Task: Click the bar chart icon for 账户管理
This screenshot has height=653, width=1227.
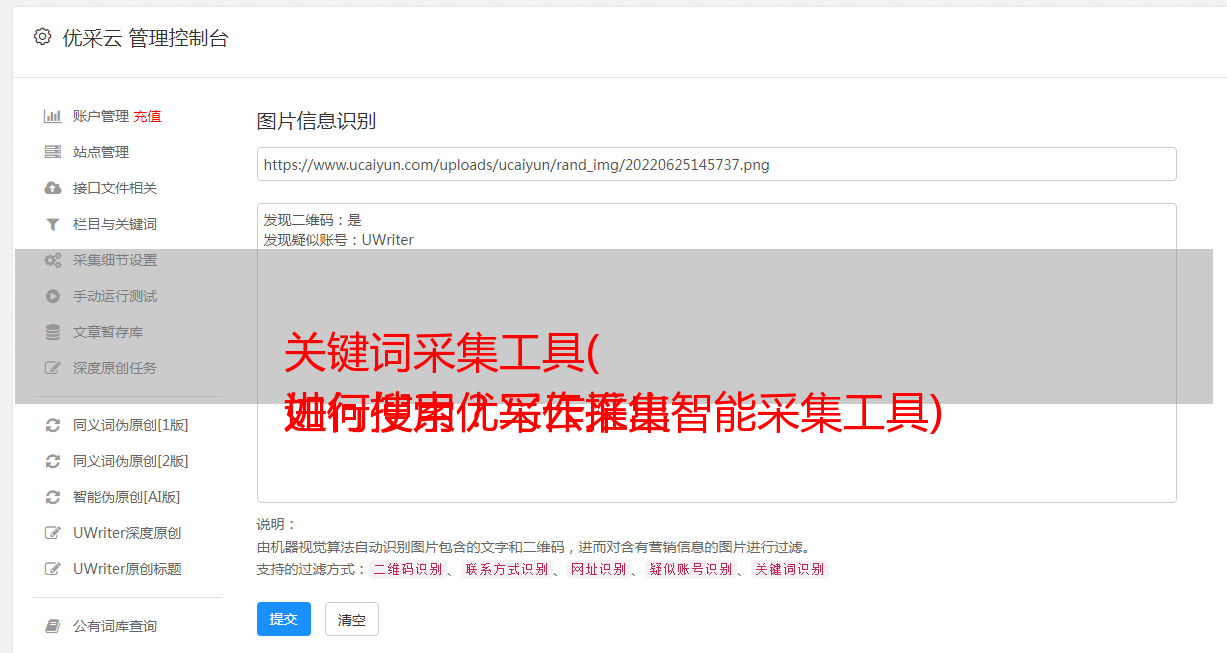Action: pos(53,116)
